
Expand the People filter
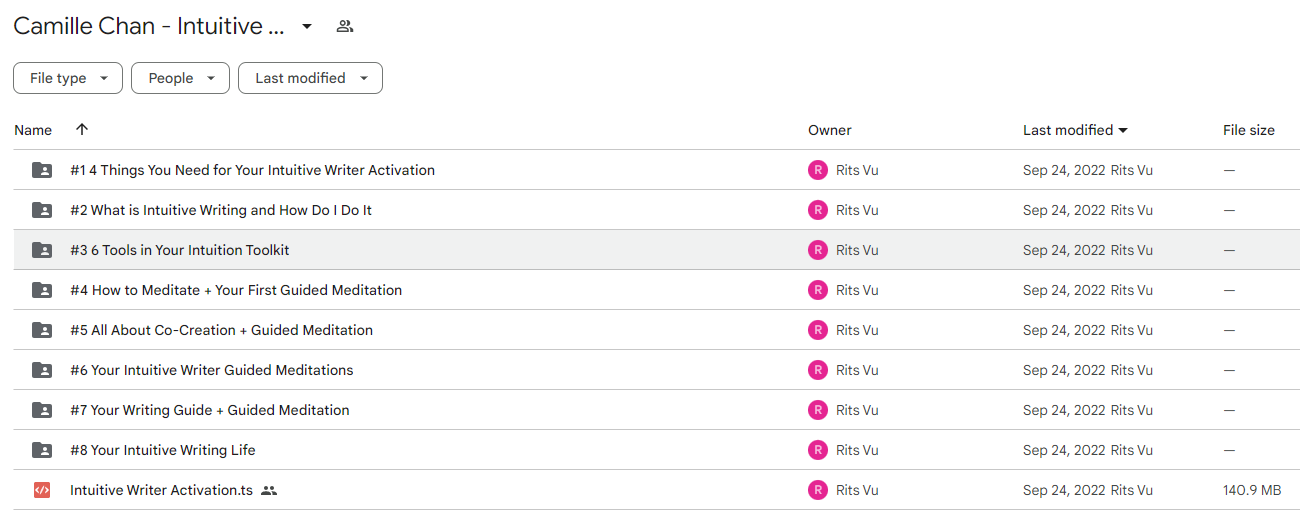(180, 78)
